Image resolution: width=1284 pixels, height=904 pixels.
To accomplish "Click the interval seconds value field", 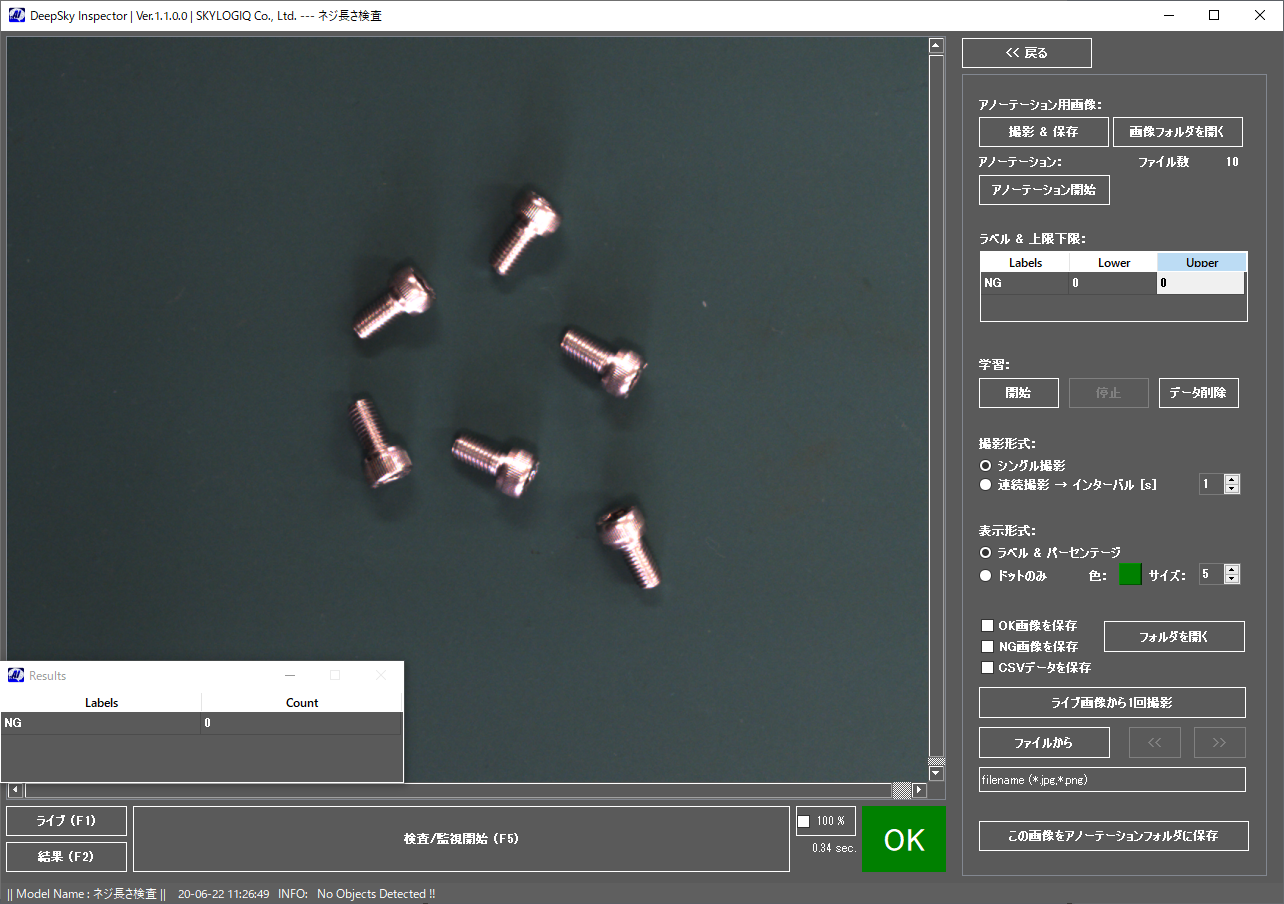I will point(1211,484).
